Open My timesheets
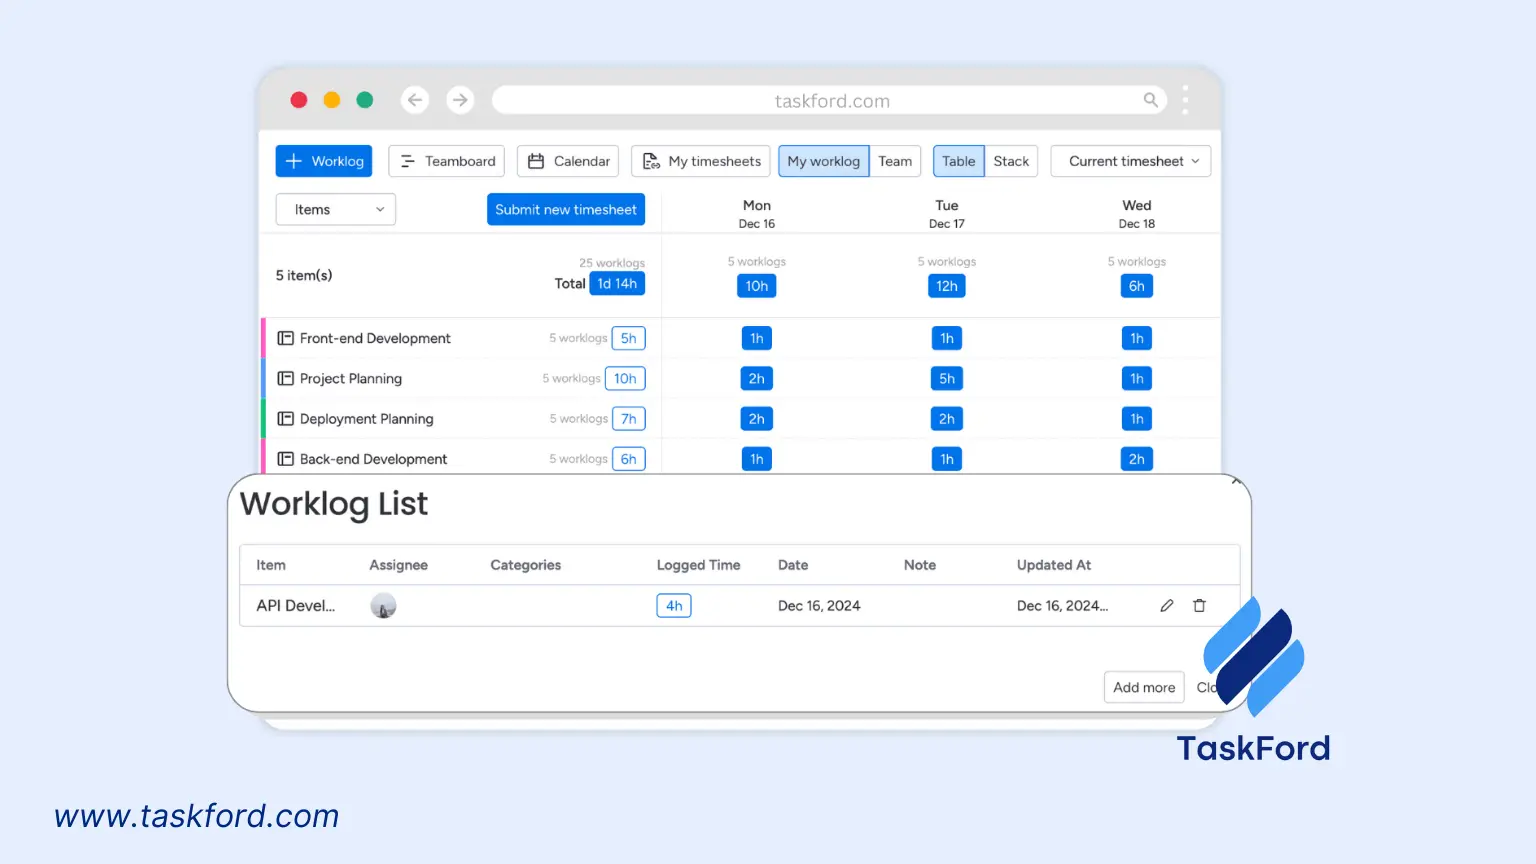Image resolution: width=1536 pixels, height=864 pixels. point(701,161)
